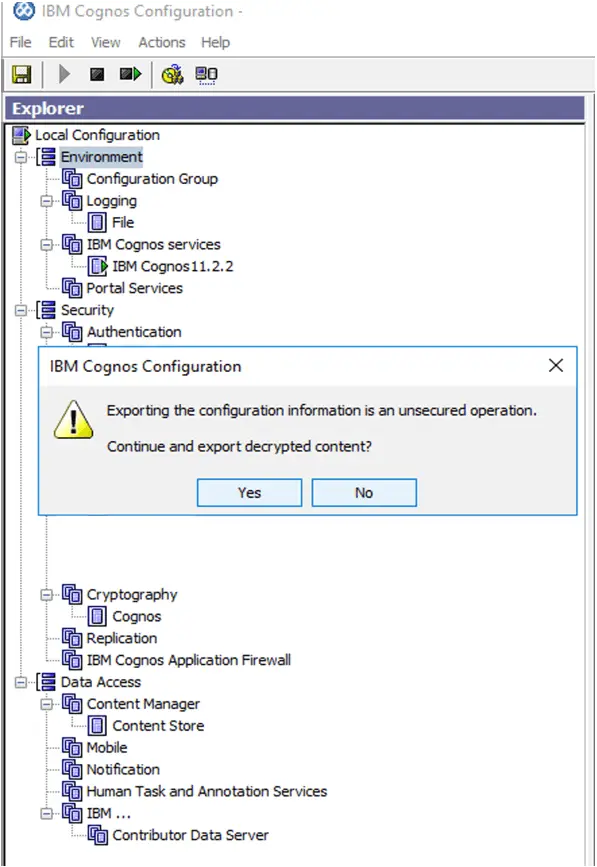
Task: Click the Notification icon
Action: pos(72,770)
